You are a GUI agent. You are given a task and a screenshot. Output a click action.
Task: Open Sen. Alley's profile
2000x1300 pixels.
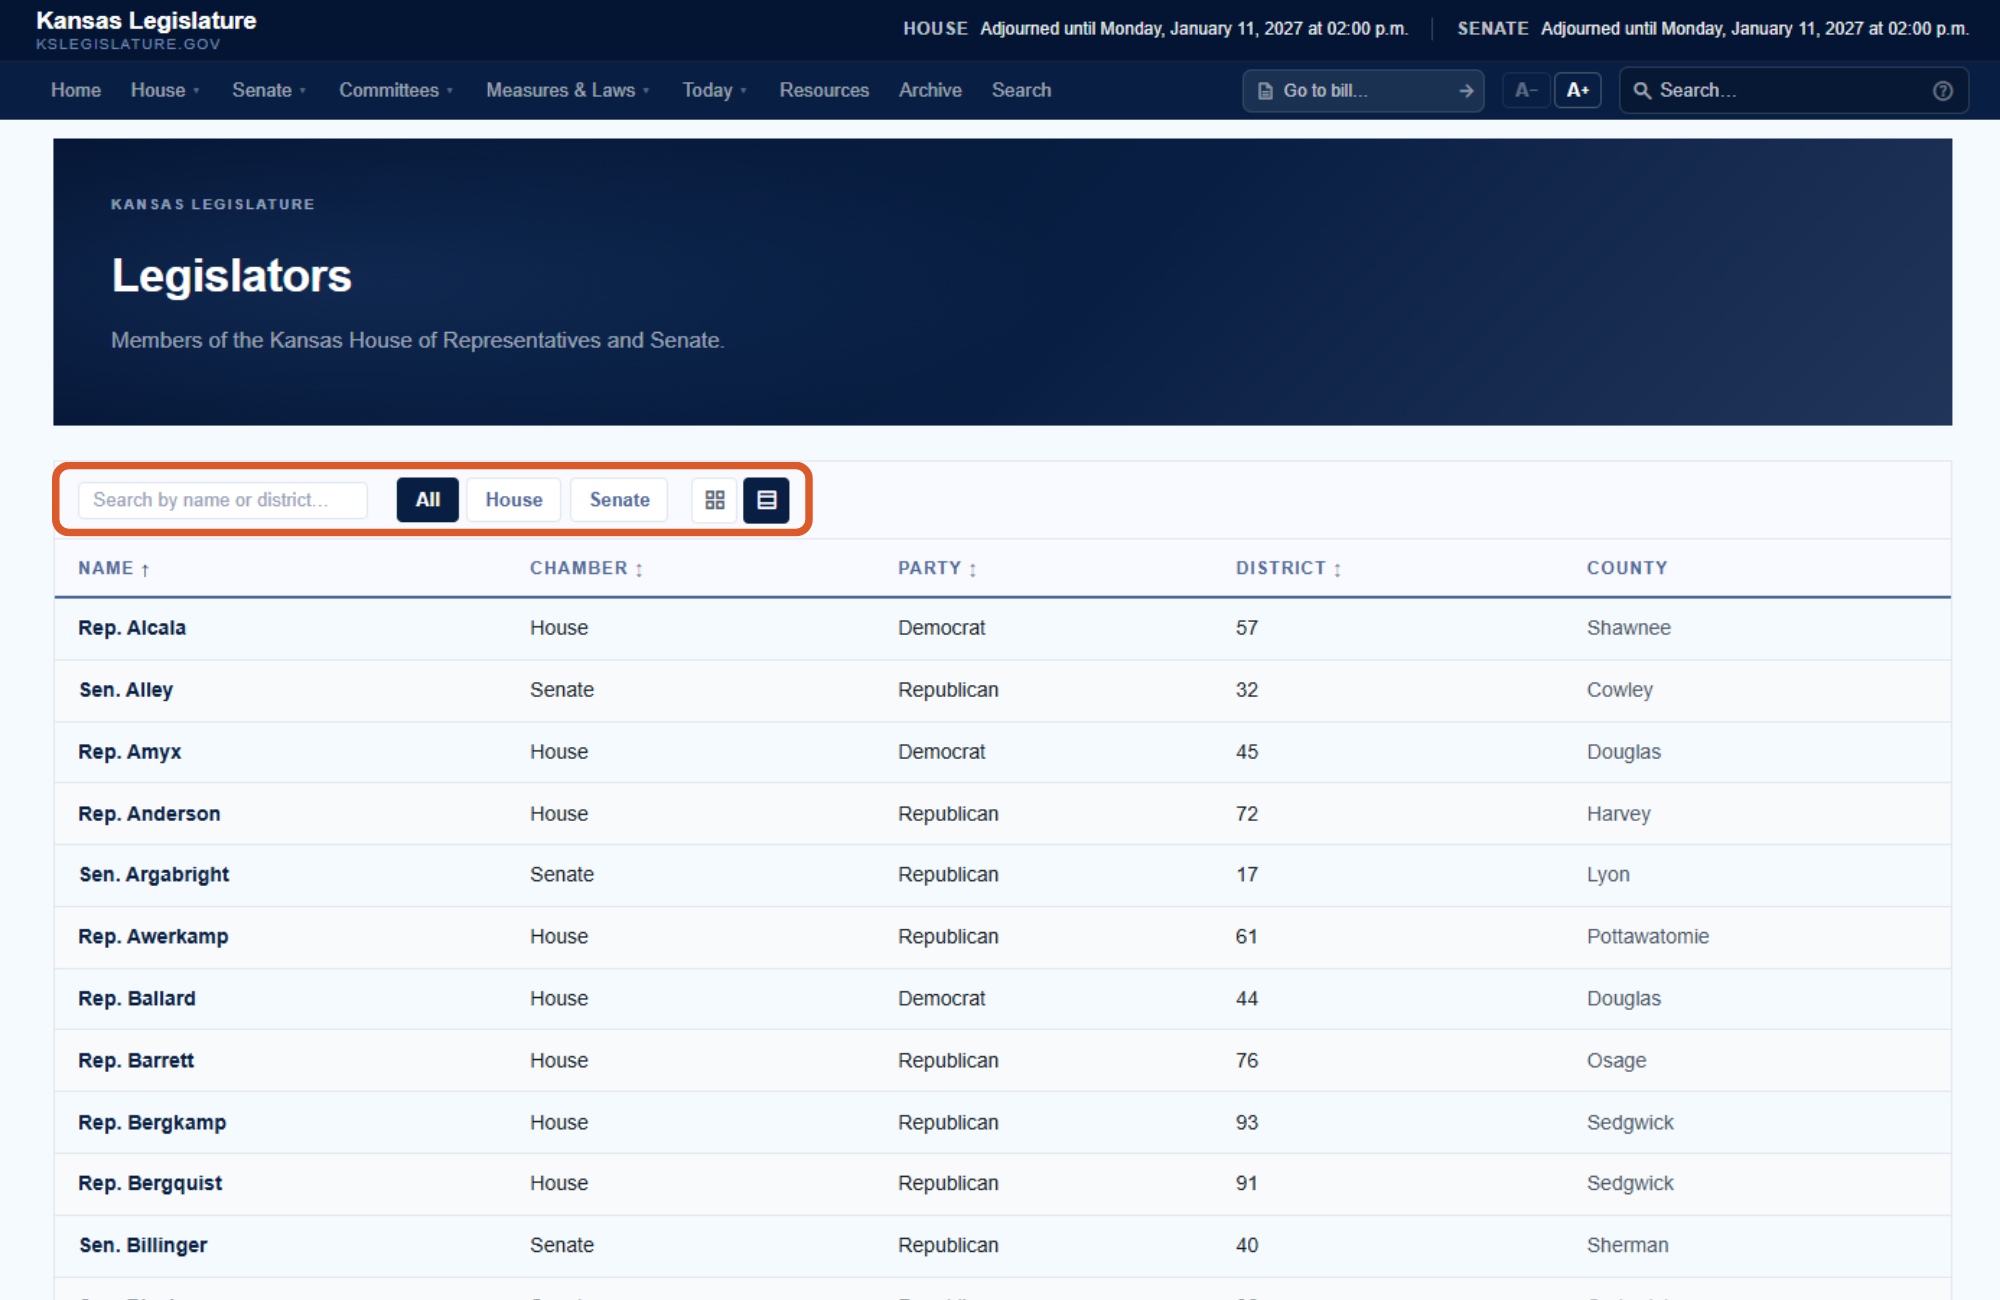126,690
